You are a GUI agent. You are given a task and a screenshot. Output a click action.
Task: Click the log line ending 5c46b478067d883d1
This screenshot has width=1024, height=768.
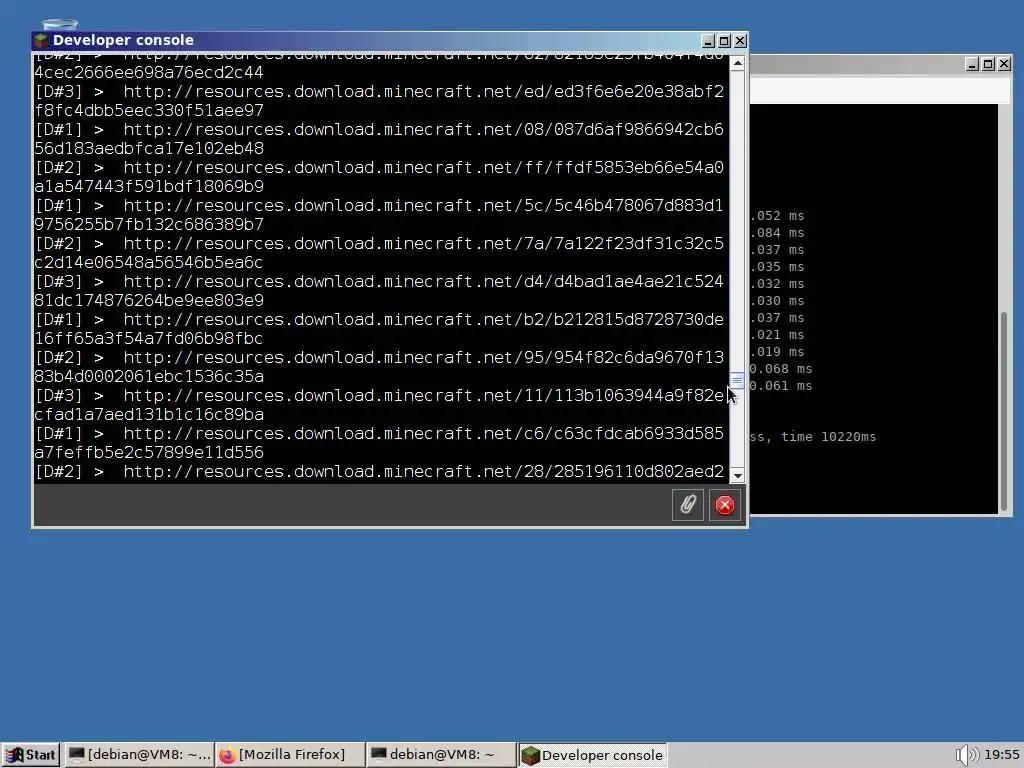pyautogui.click(x=379, y=206)
